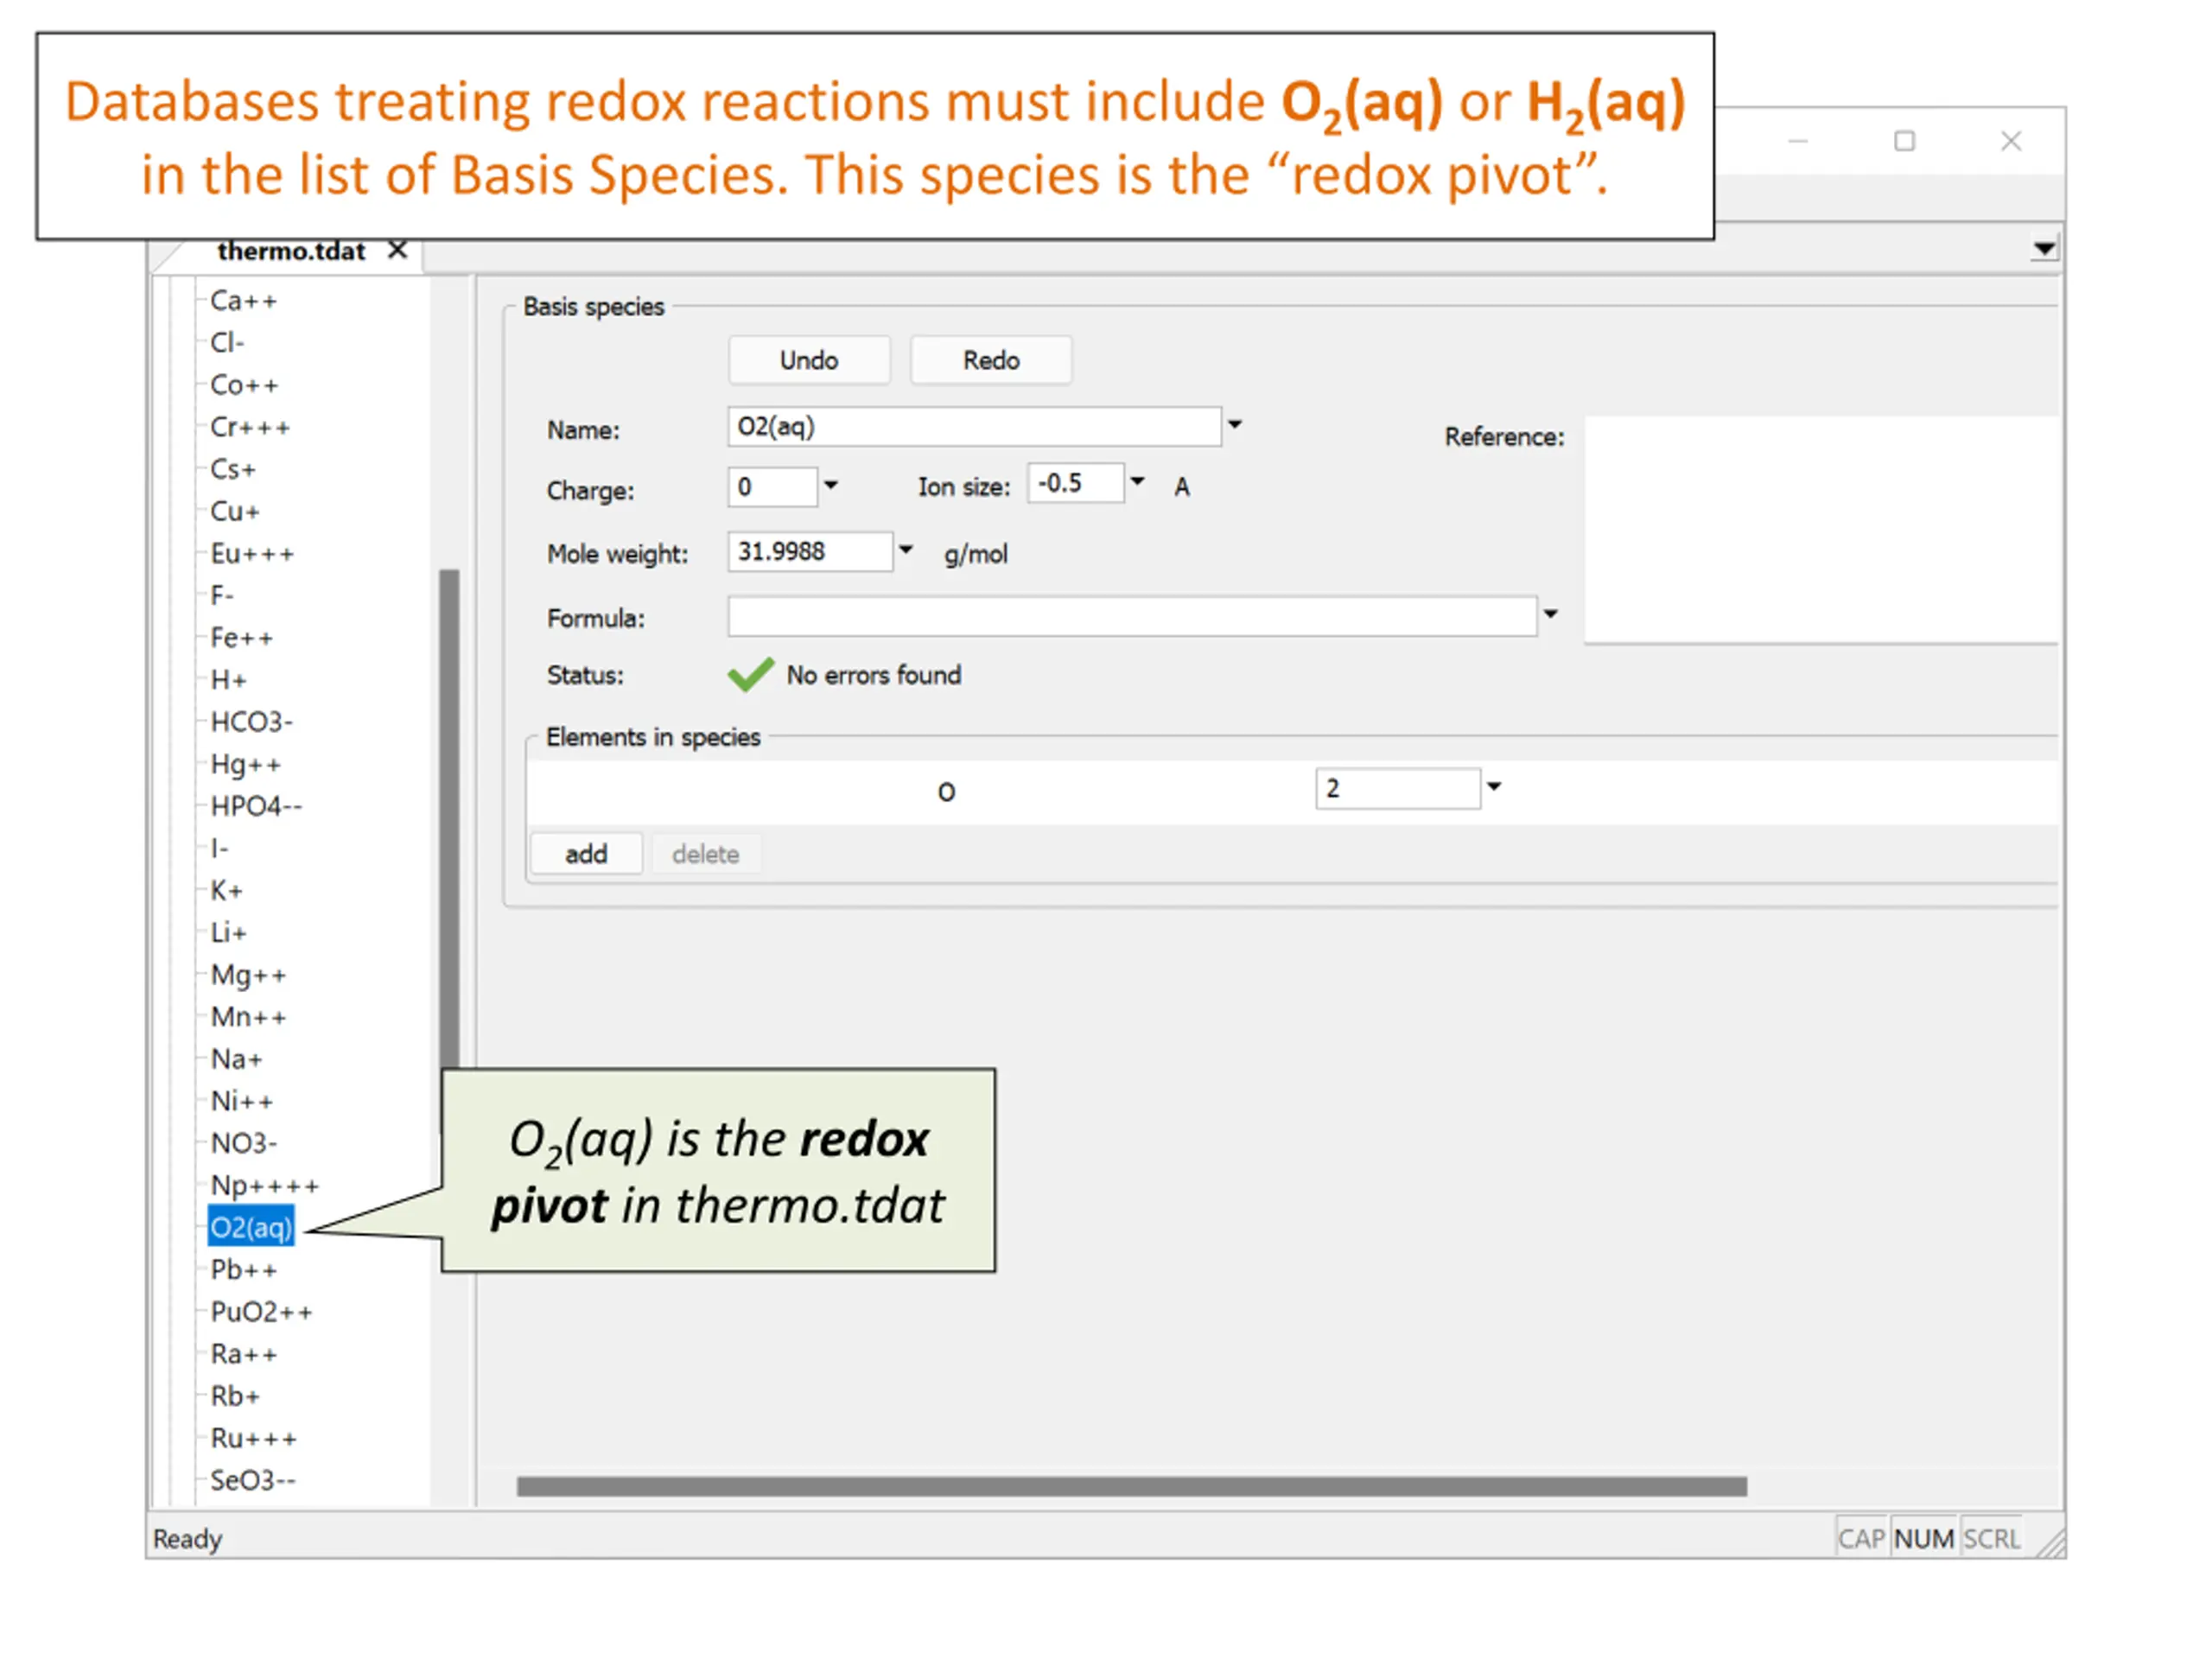The height and width of the screenshot is (1659, 2212).
Task: Select K+ in the species tree
Action: tap(226, 890)
